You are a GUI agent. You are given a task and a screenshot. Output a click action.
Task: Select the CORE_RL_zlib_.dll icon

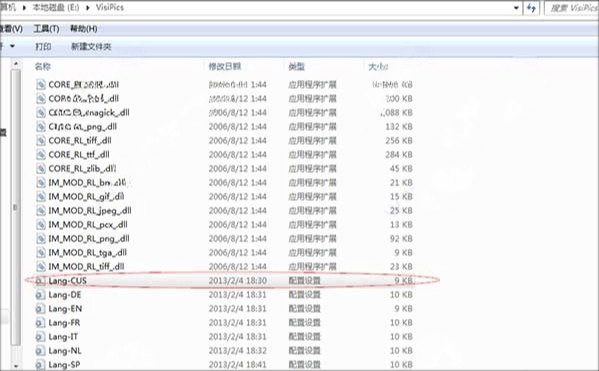tap(40, 168)
